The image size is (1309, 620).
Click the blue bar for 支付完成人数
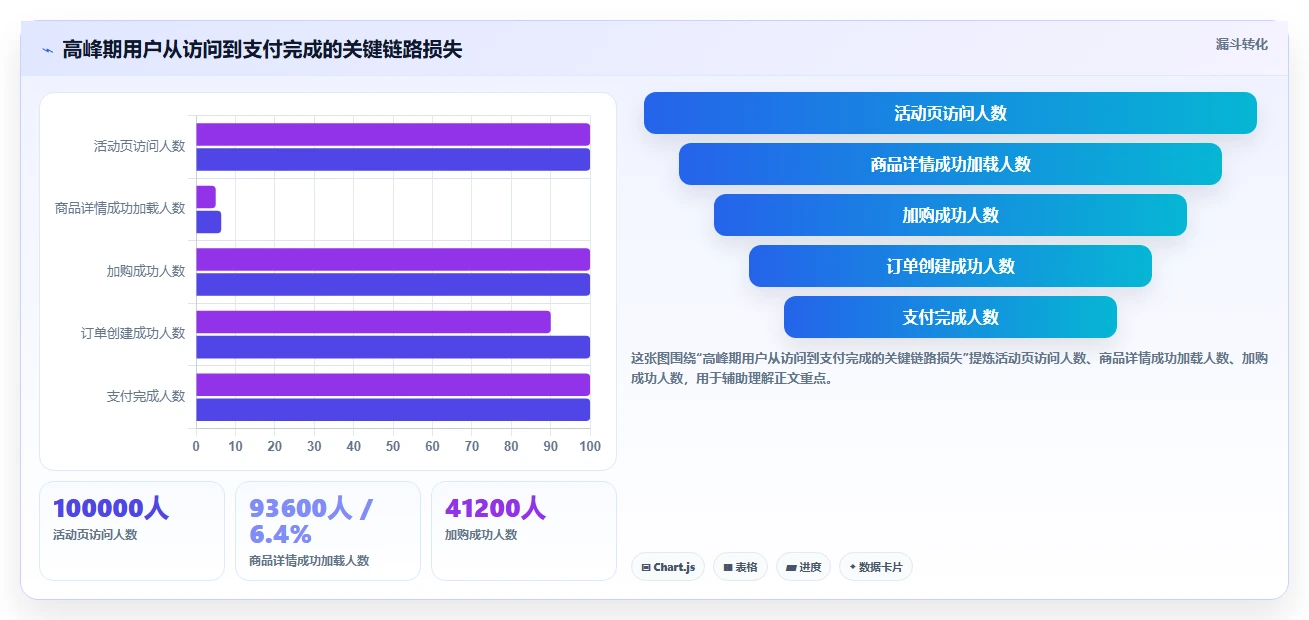(393, 409)
